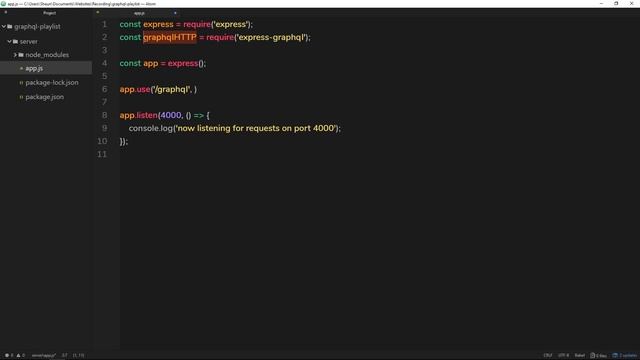This screenshot has height=360, width=640.
Task: Click 'now listening for requests' string
Action: (256, 129)
